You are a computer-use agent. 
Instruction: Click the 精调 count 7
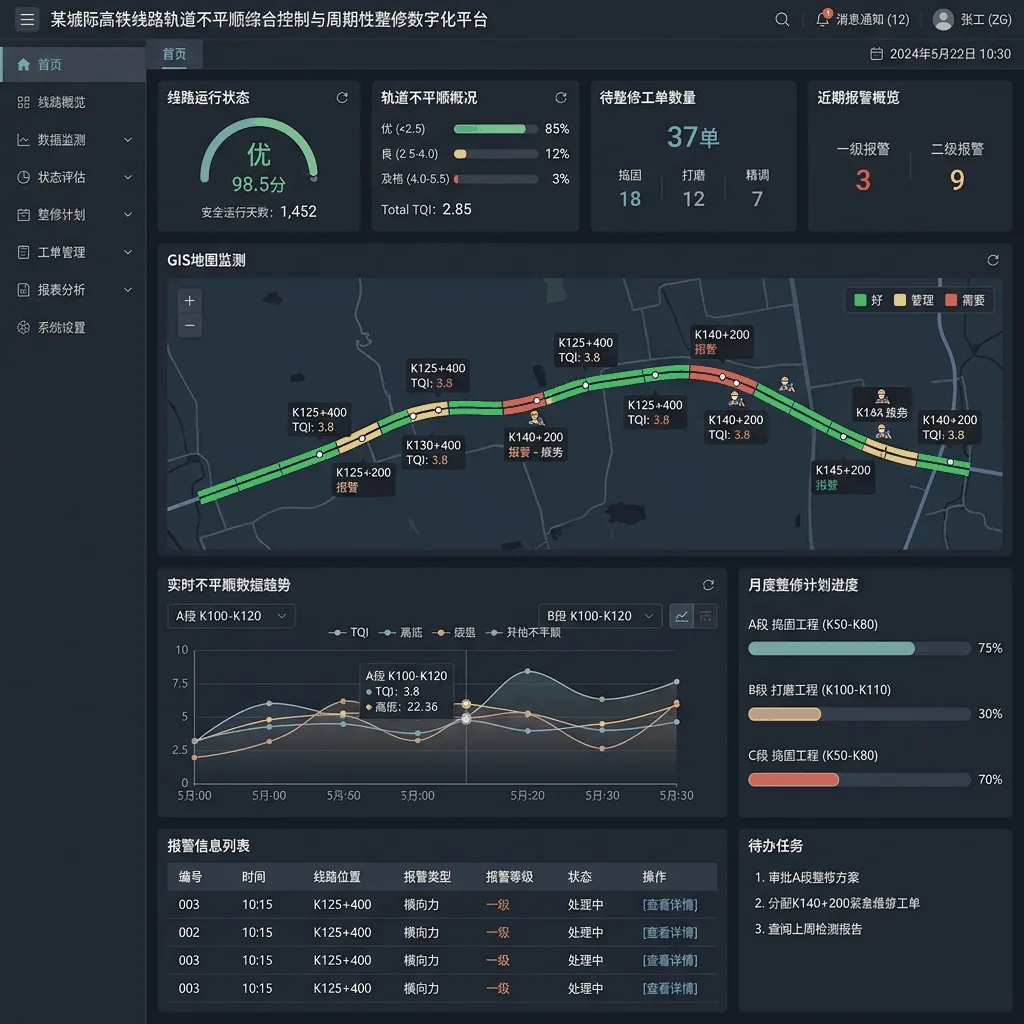pos(757,199)
